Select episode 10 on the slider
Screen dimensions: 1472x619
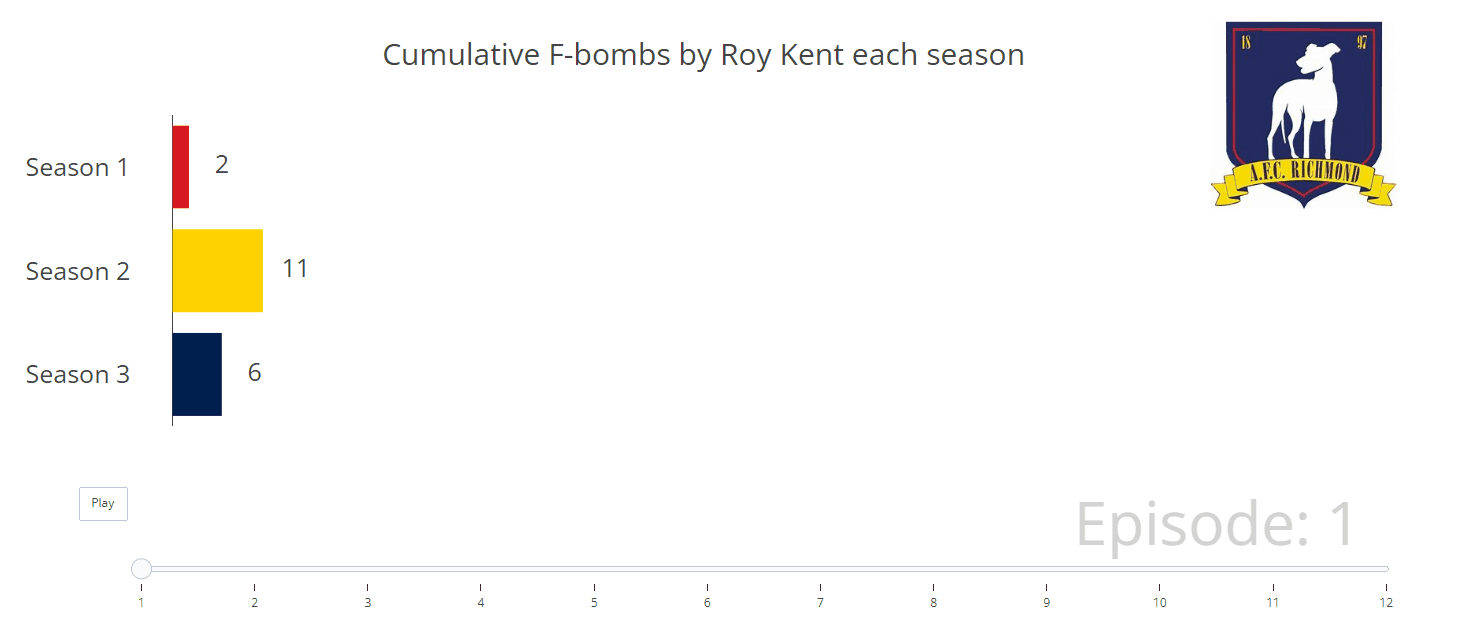click(x=1160, y=569)
